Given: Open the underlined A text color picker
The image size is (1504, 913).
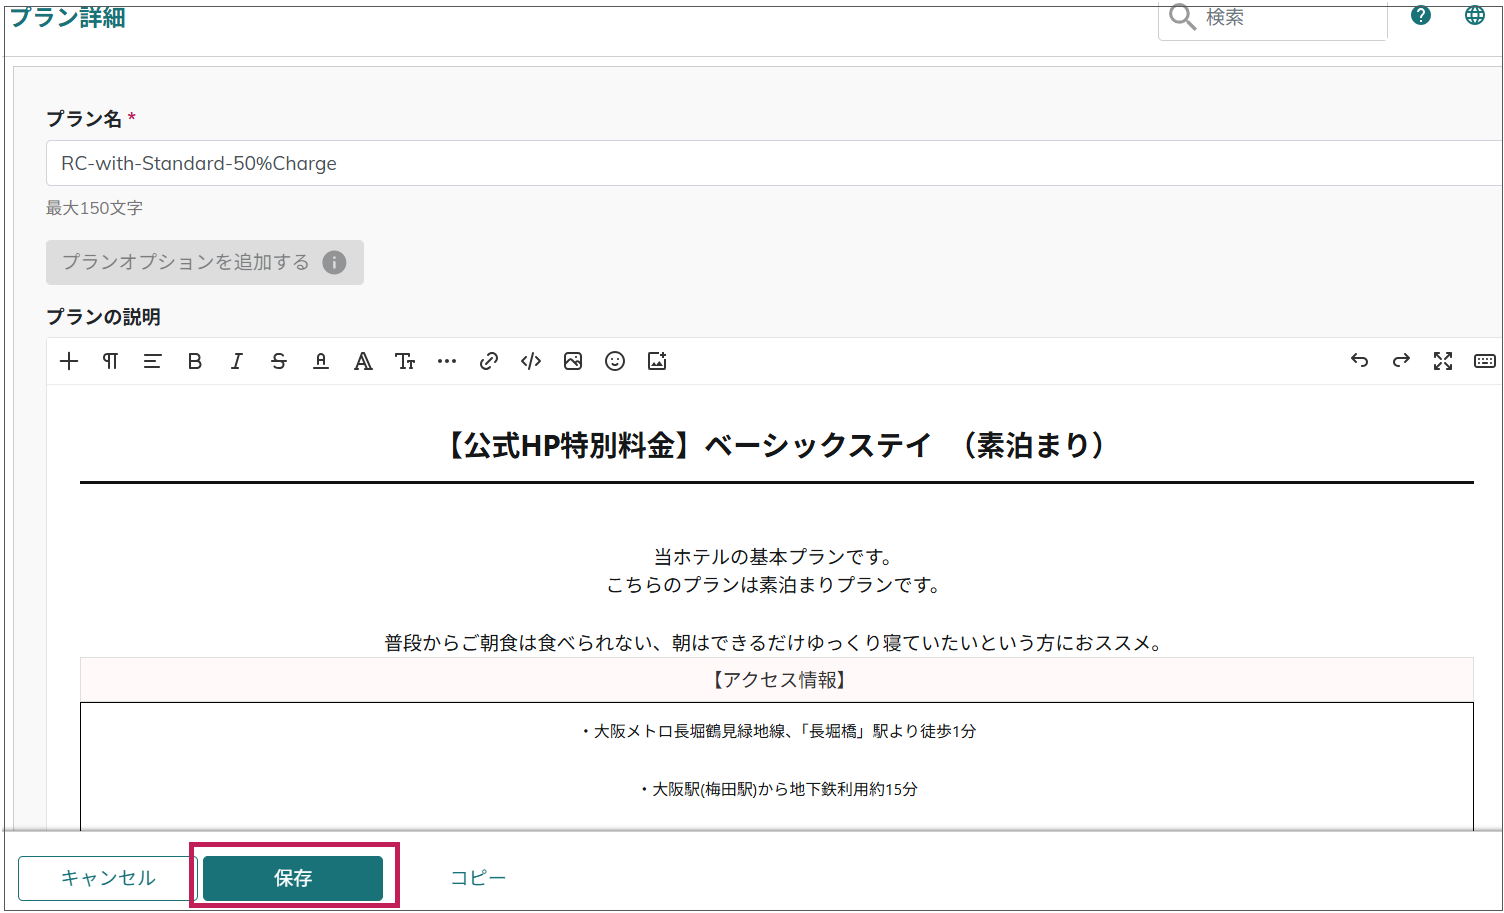Looking at the screenshot, I should click(x=321, y=361).
